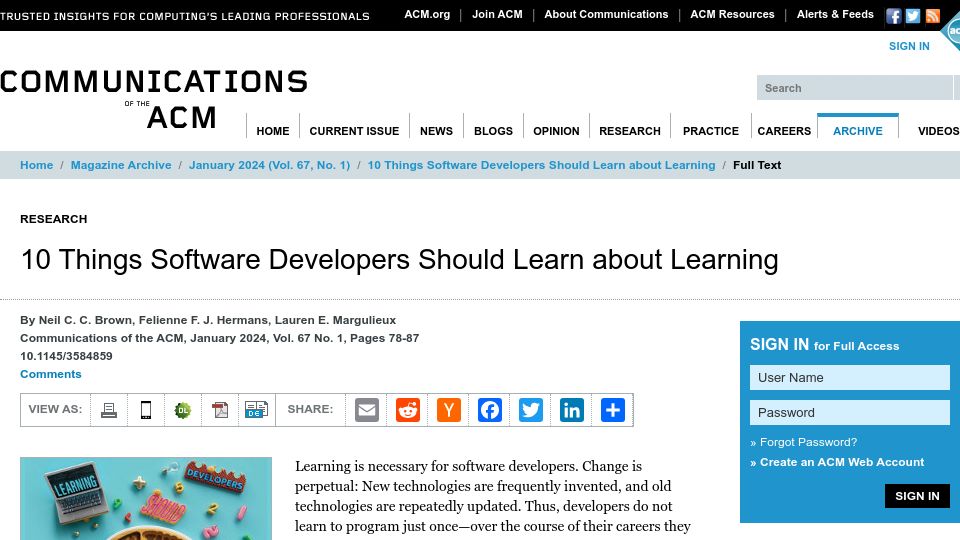Click the Communications of the ACM logo
This screenshot has height=540, width=960.
tap(154, 98)
